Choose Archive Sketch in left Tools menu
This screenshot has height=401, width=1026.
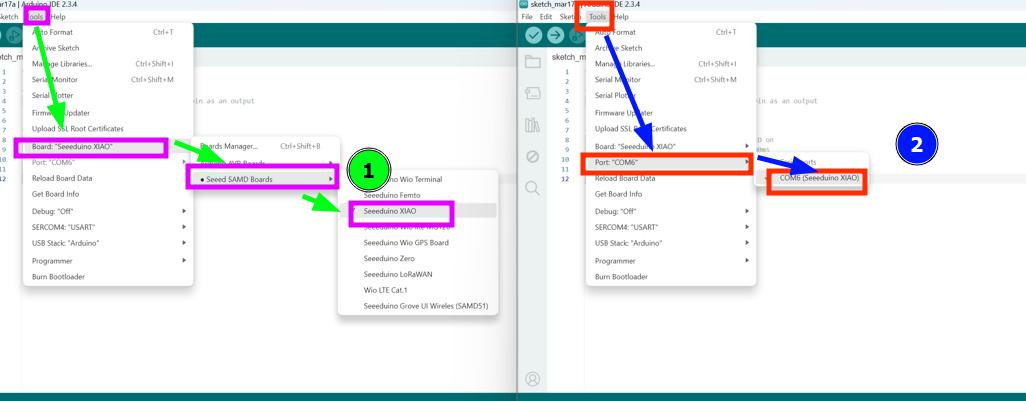(108, 48)
